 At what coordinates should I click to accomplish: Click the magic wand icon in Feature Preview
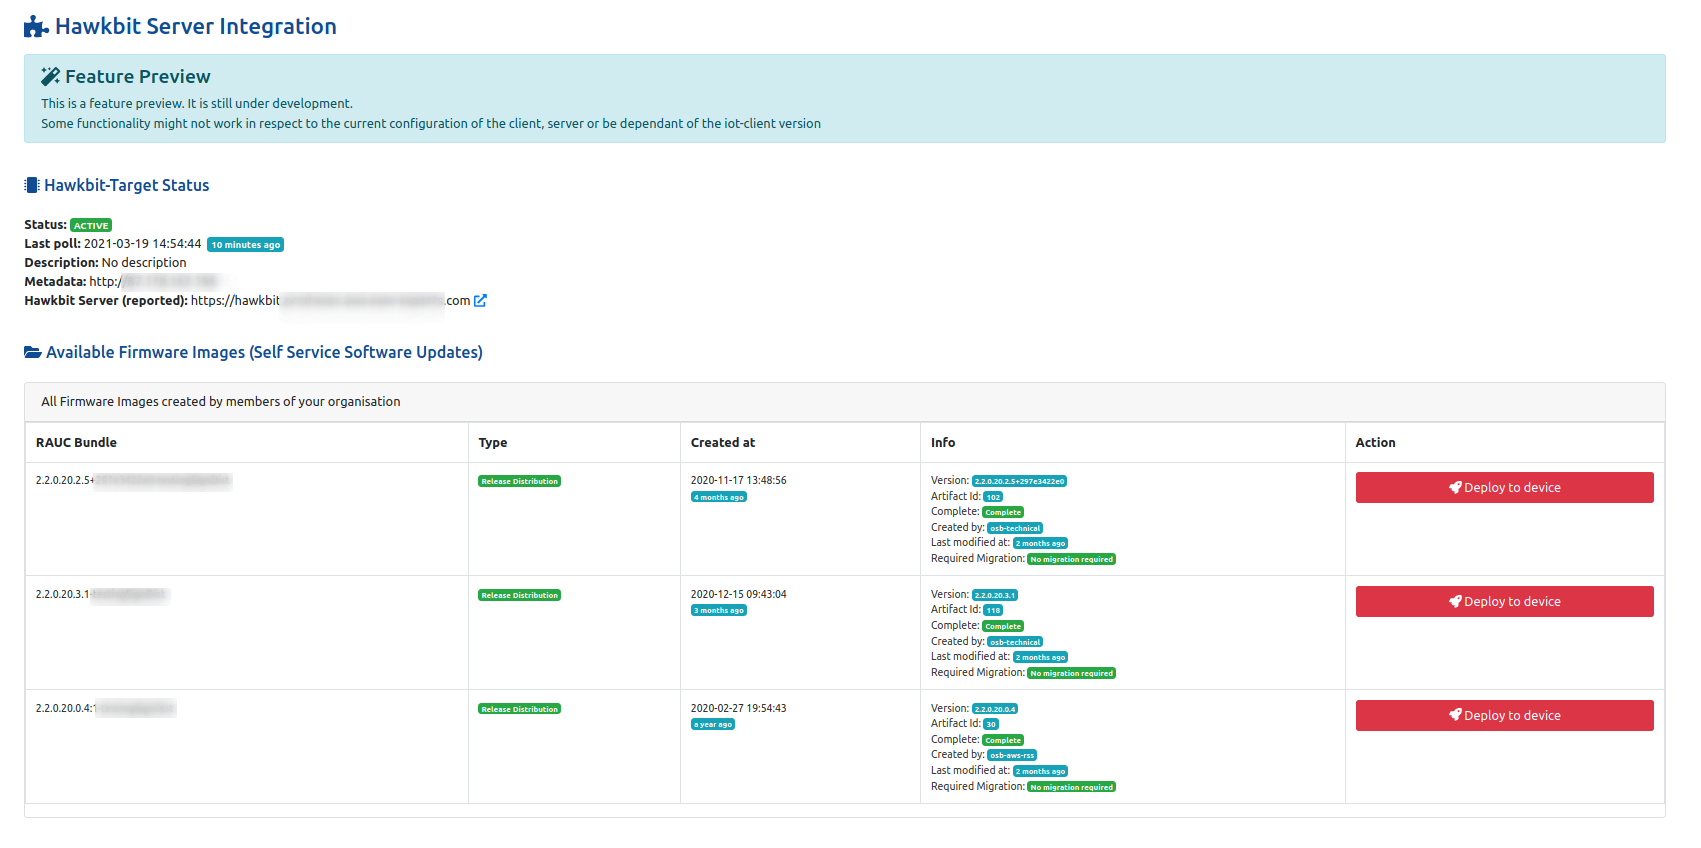click(x=50, y=77)
